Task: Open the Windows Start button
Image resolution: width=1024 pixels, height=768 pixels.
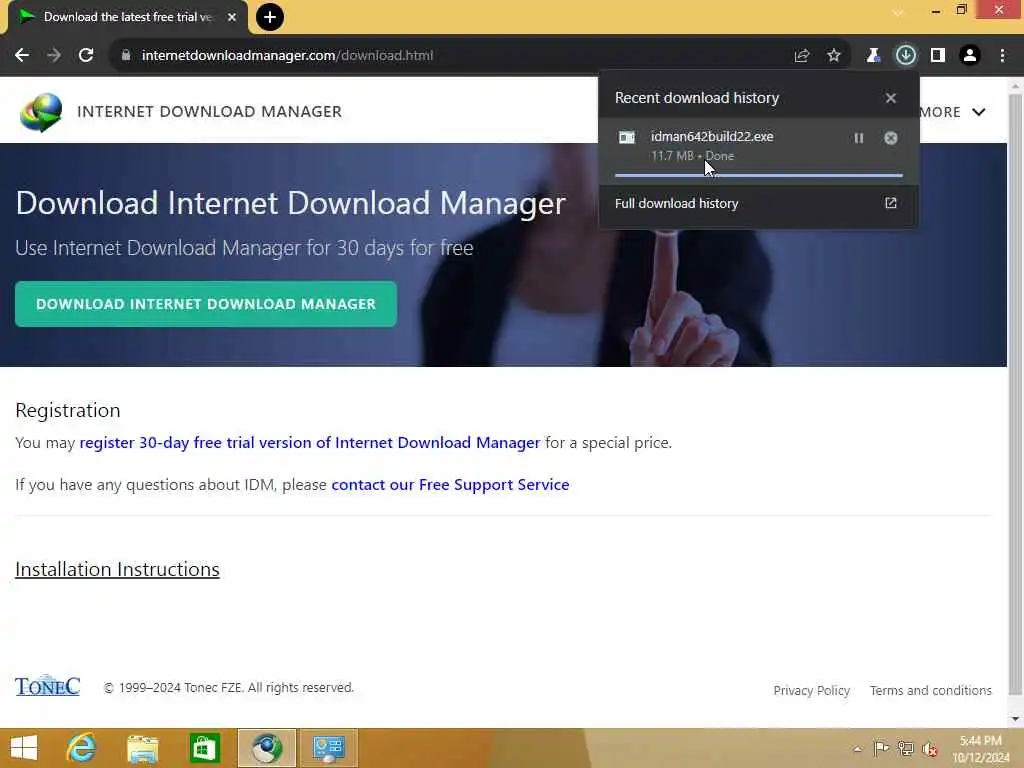Action: click(x=24, y=748)
